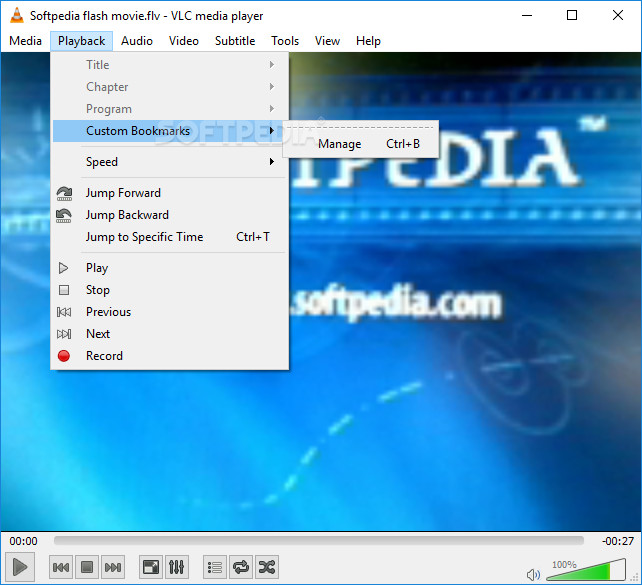Click the tear-off dashed line in submenu
This screenshot has height=585, width=642.
(360, 127)
